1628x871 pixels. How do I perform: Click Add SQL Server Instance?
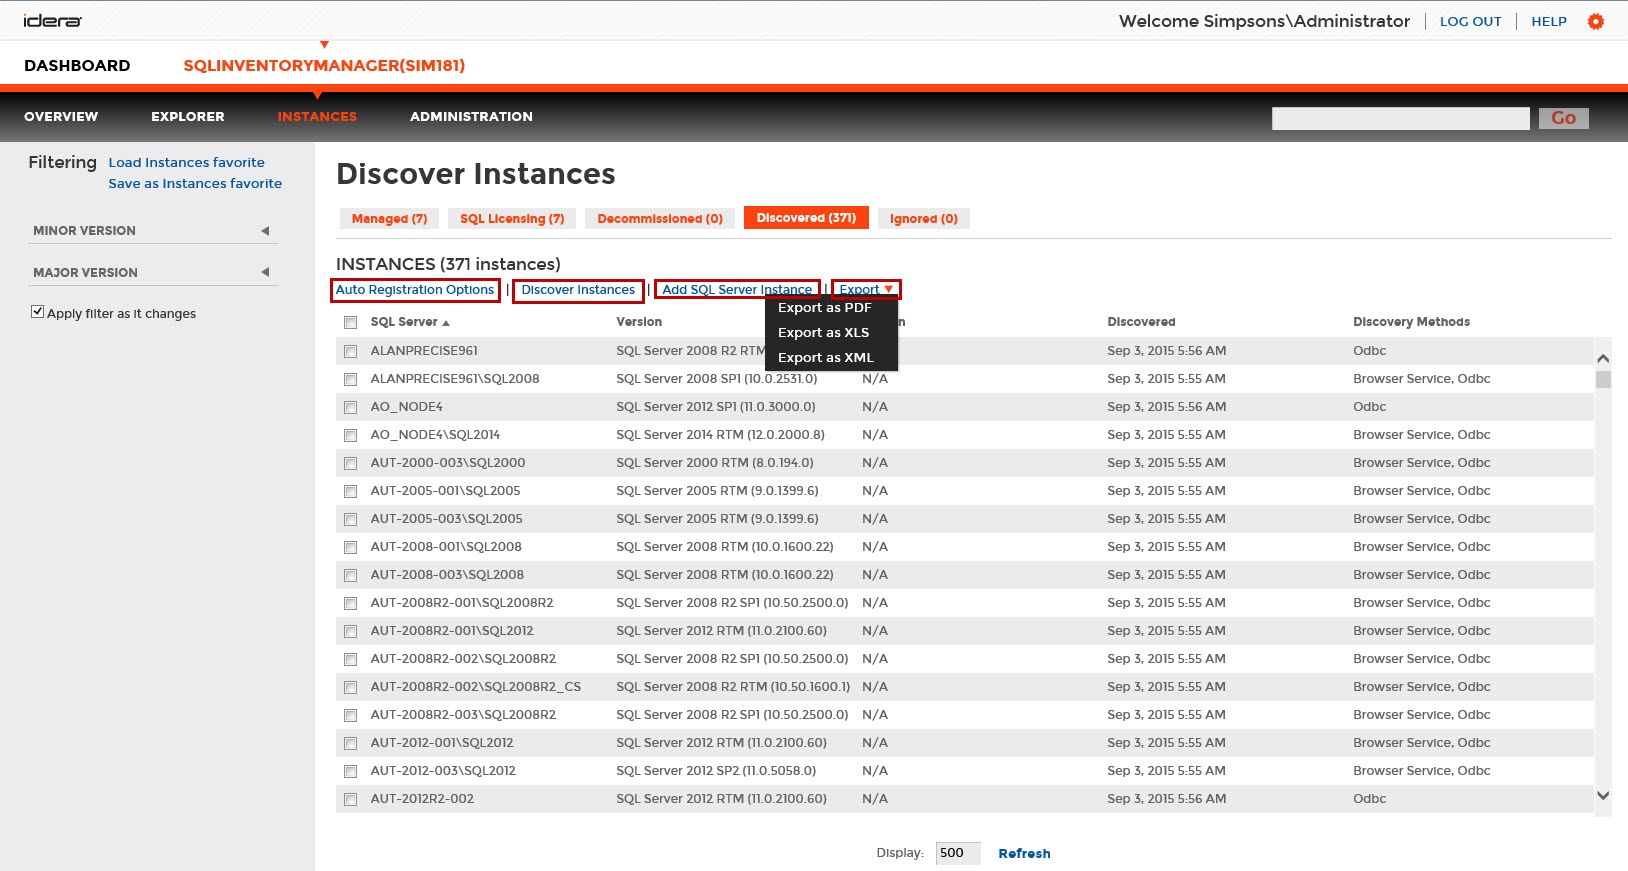pos(737,290)
